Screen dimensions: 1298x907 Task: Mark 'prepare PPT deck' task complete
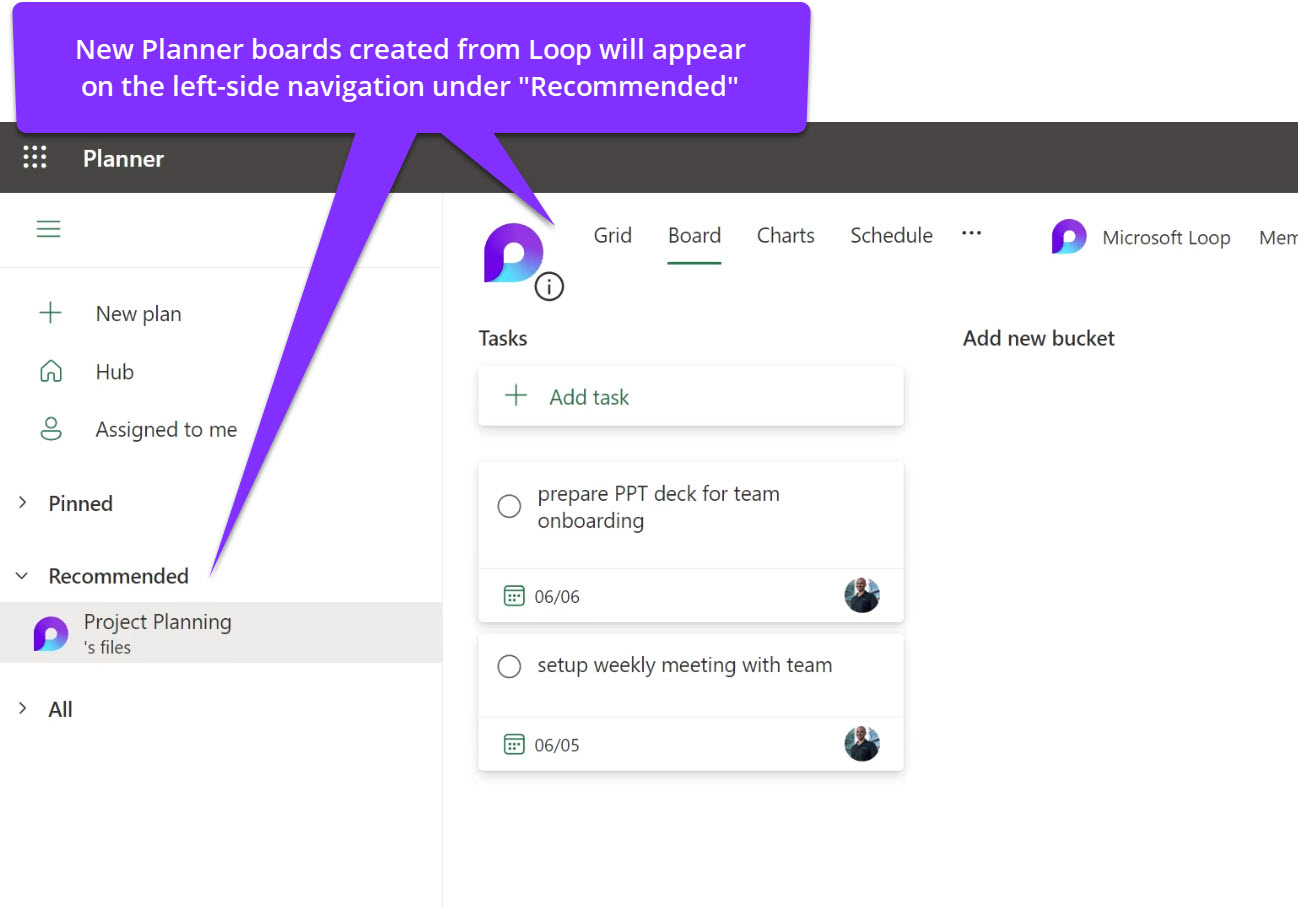(x=509, y=506)
